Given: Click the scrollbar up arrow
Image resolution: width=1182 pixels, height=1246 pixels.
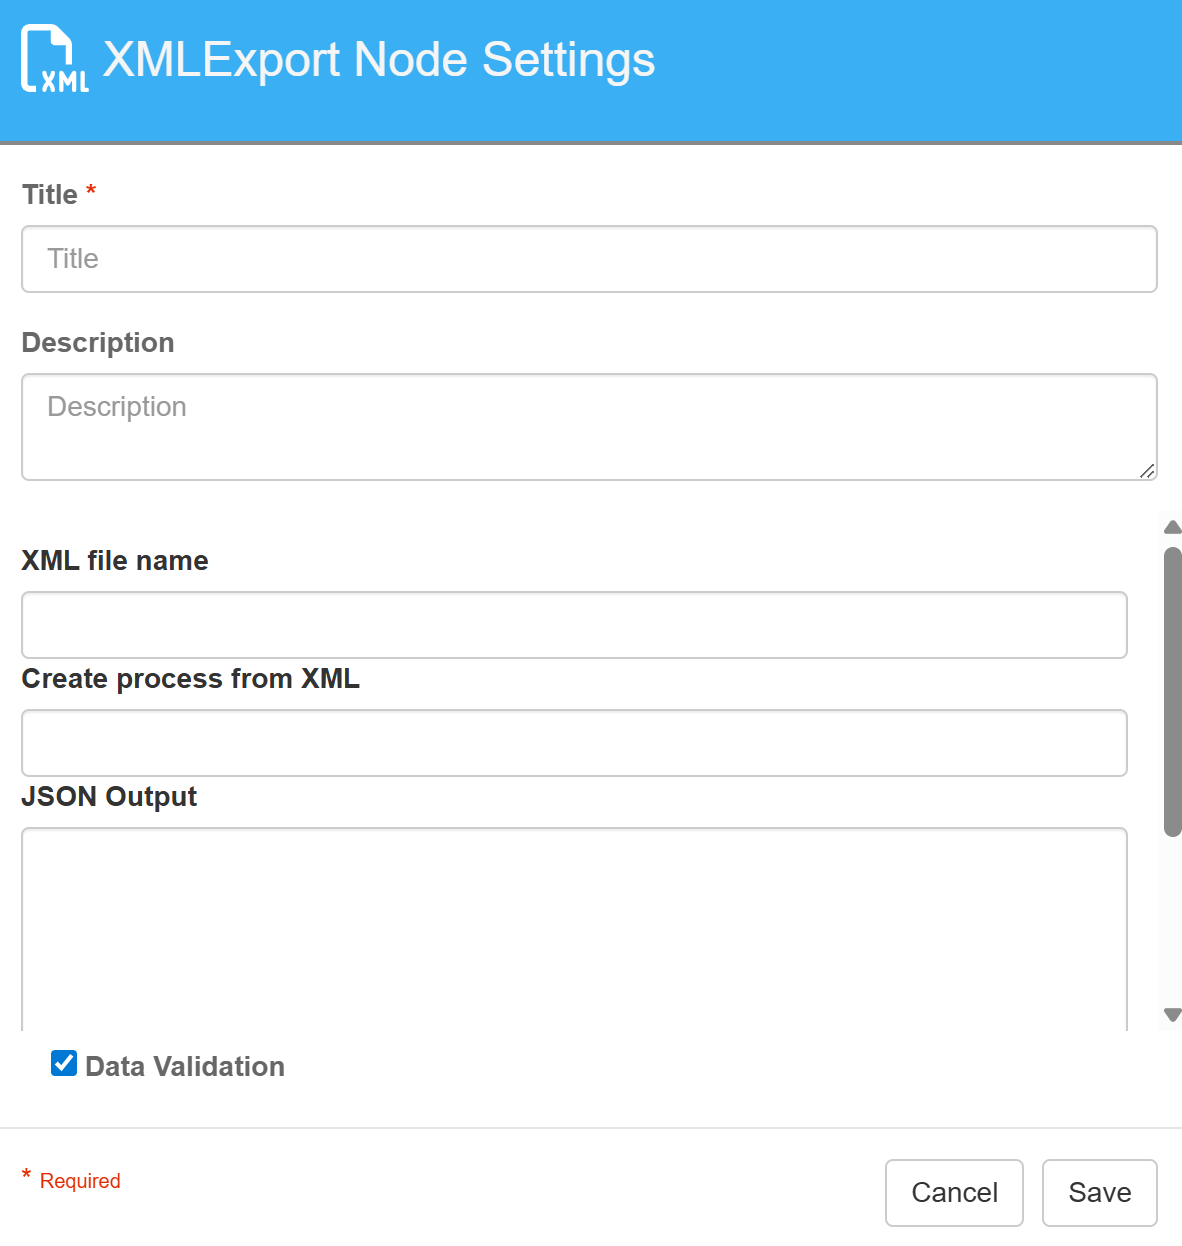Looking at the screenshot, I should tap(1171, 527).
